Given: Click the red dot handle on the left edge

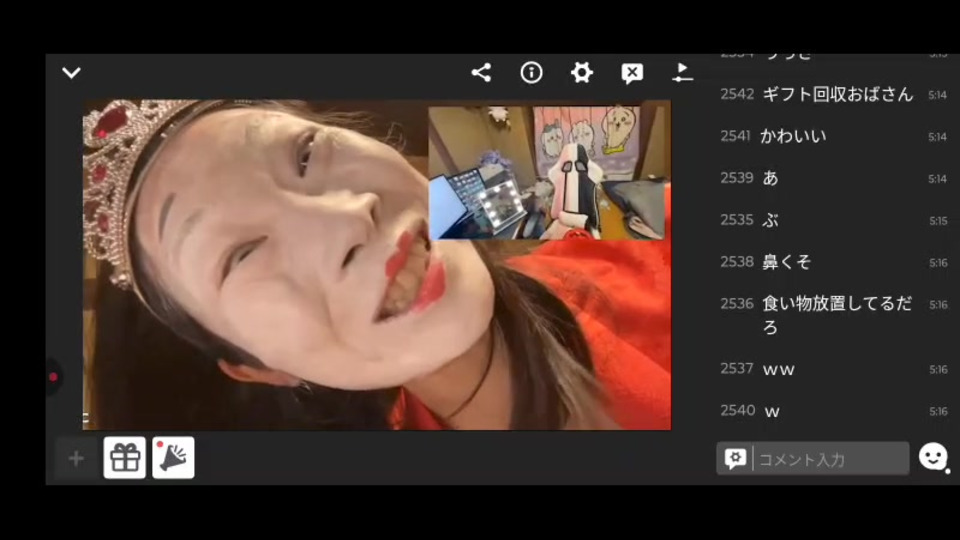Looking at the screenshot, I should pyautogui.click(x=53, y=377).
